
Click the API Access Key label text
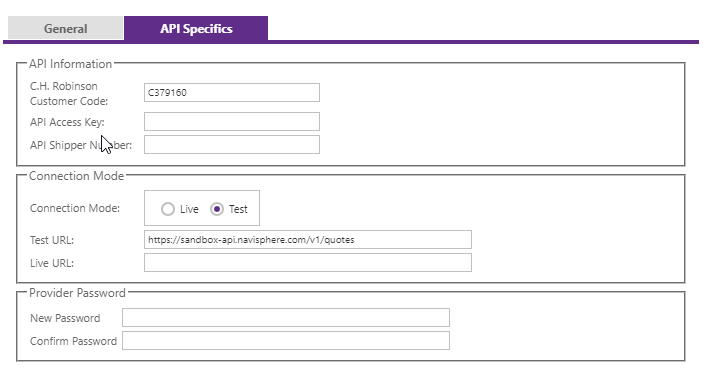click(67, 122)
